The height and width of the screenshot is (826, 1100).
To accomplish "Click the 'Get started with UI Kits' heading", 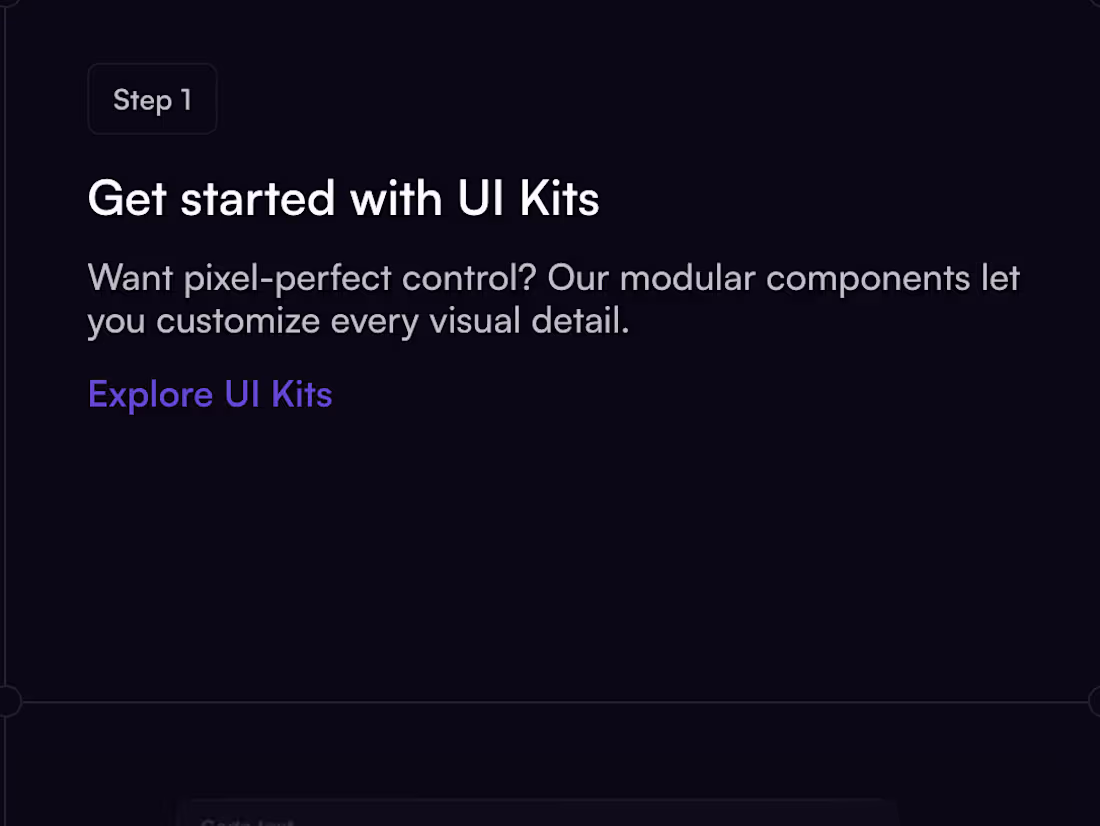I will pos(343,198).
